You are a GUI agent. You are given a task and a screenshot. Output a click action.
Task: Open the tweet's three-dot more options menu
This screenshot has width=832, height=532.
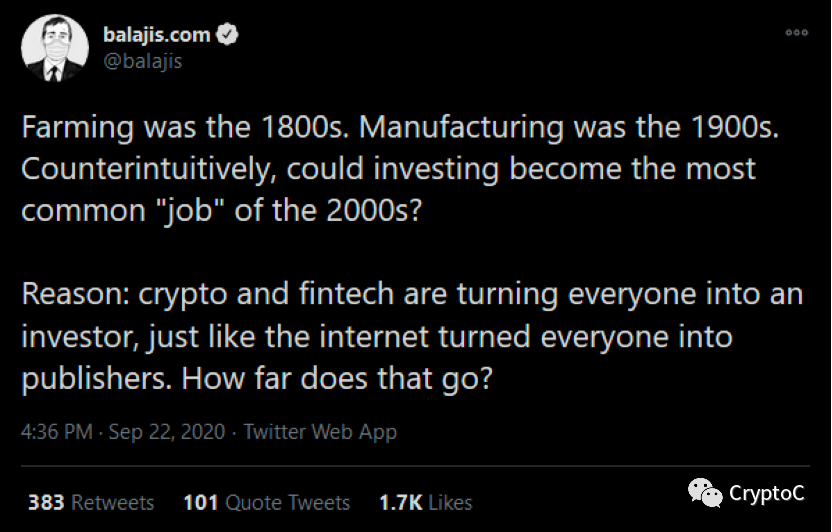796,32
